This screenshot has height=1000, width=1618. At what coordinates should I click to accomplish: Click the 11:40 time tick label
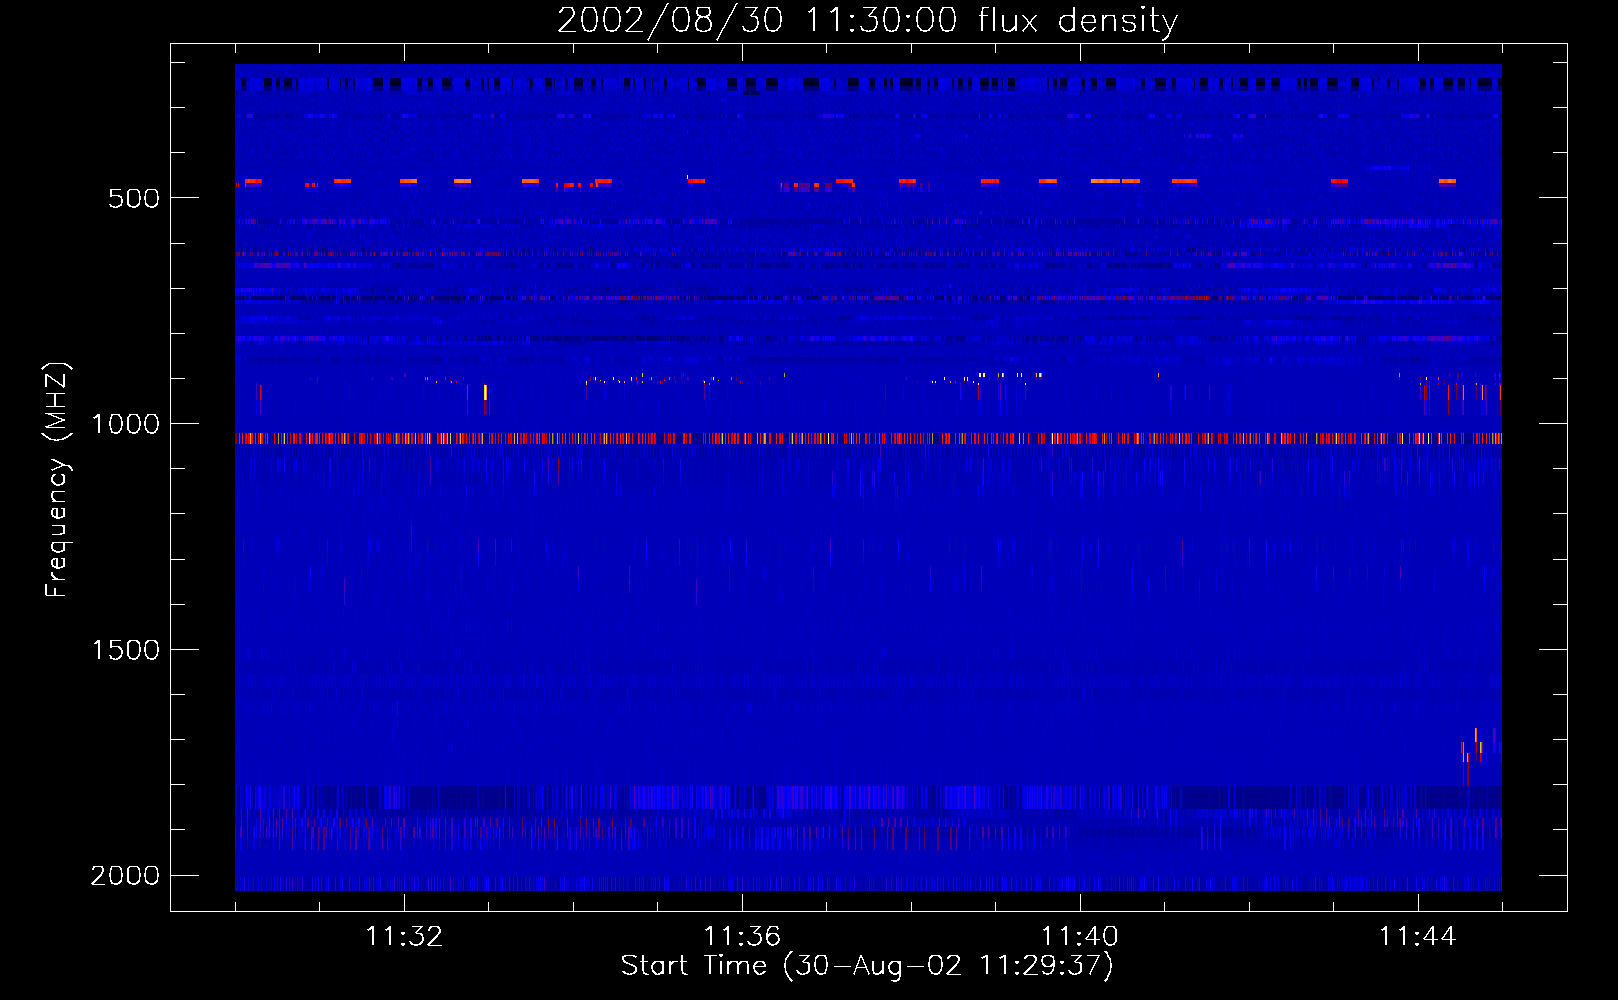[x=1080, y=937]
